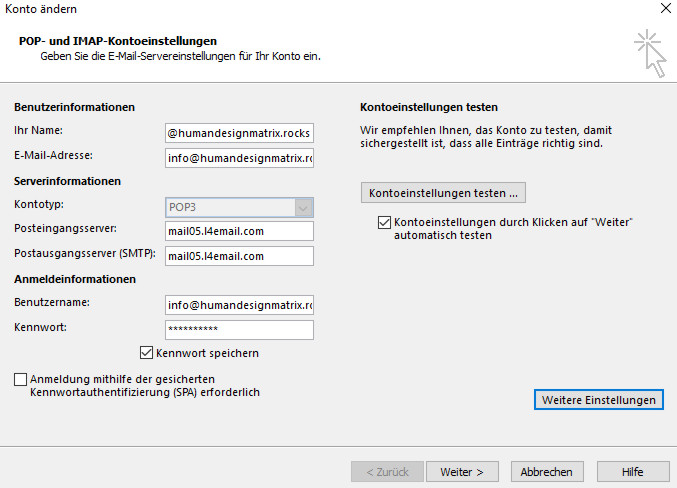Click the cursor wizard icon in the header
The width and height of the screenshot is (677, 488).
coord(648,52)
